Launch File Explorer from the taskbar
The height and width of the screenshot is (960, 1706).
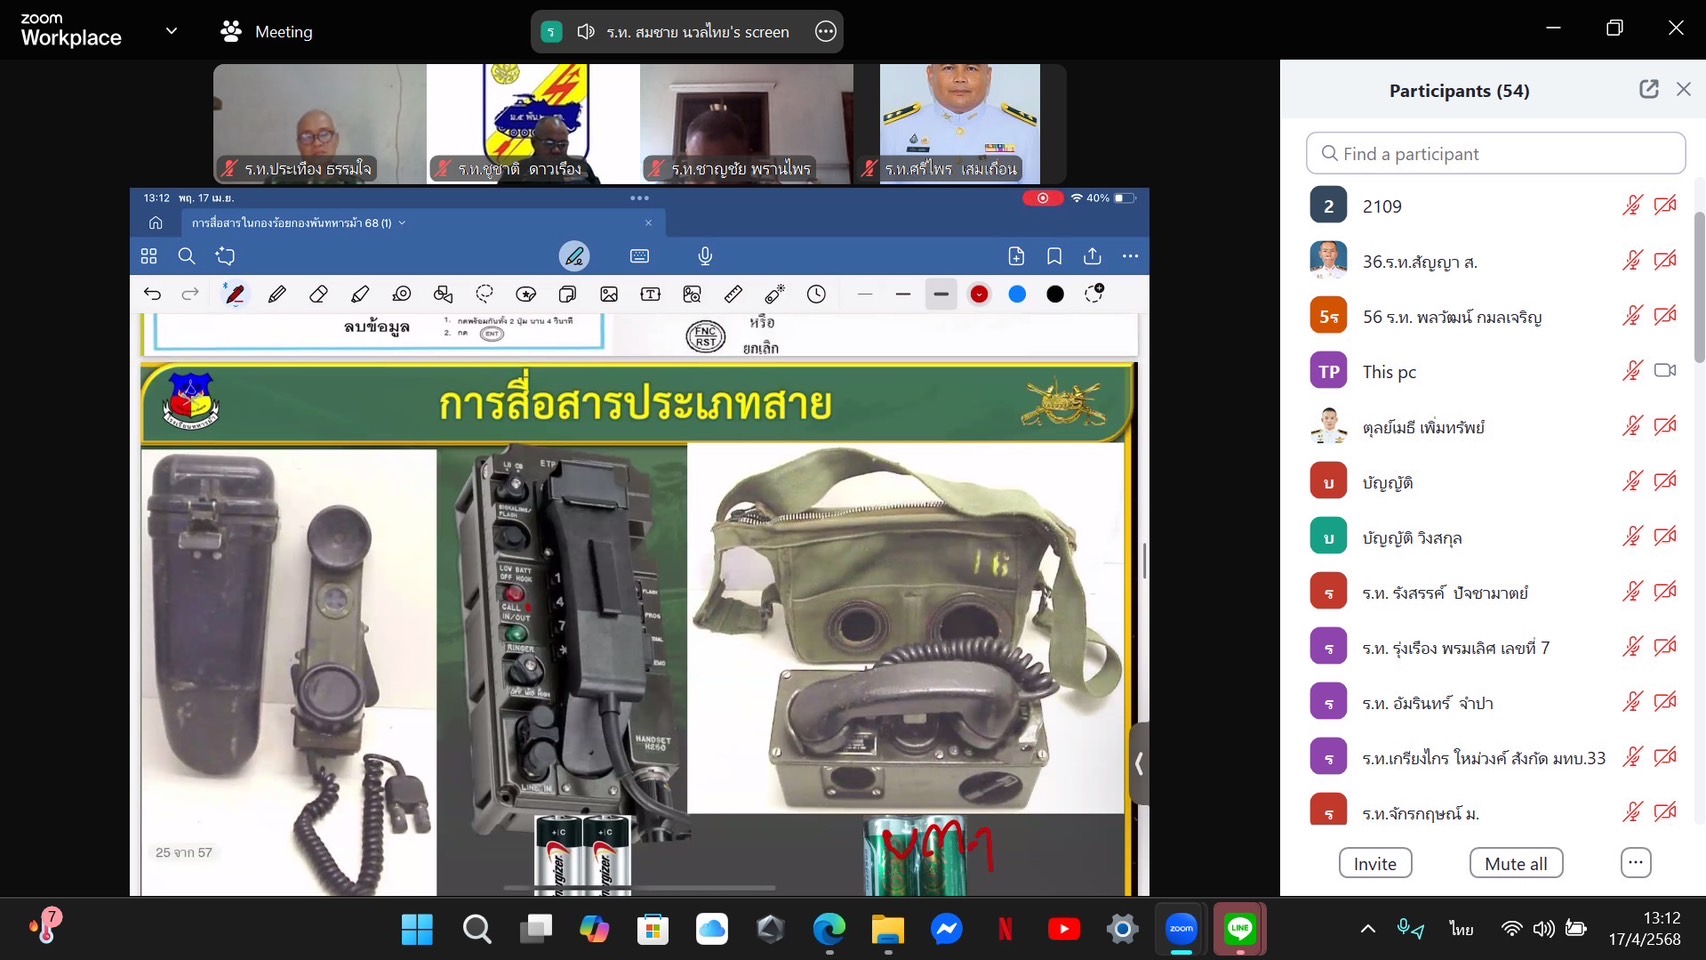pos(887,929)
